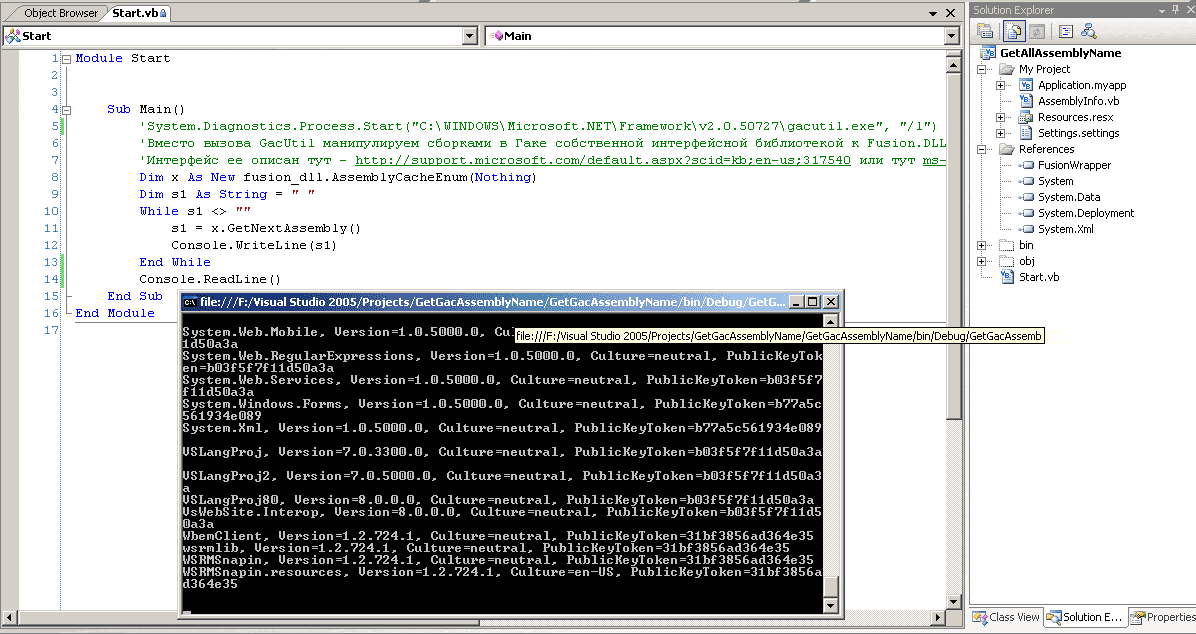Click line number 10 in the editor gutter
1196x634 pixels.
tap(51, 211)
